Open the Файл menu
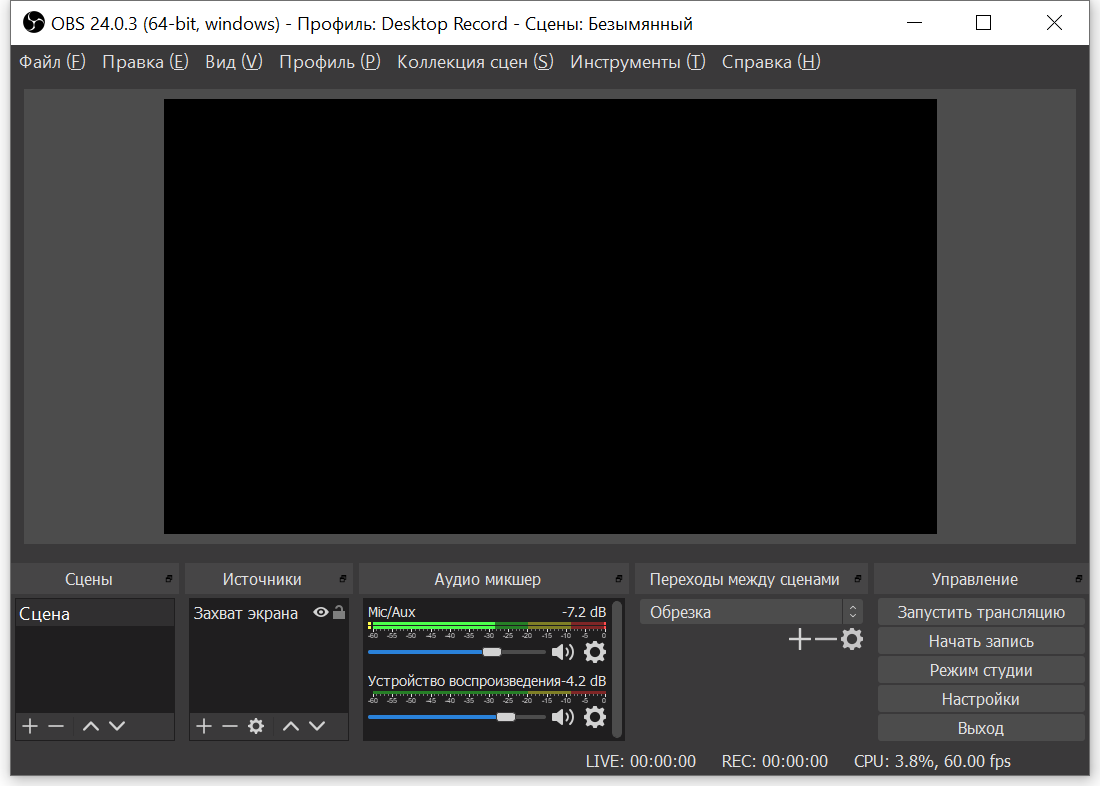1100x786 pixels. click(52, 62)
